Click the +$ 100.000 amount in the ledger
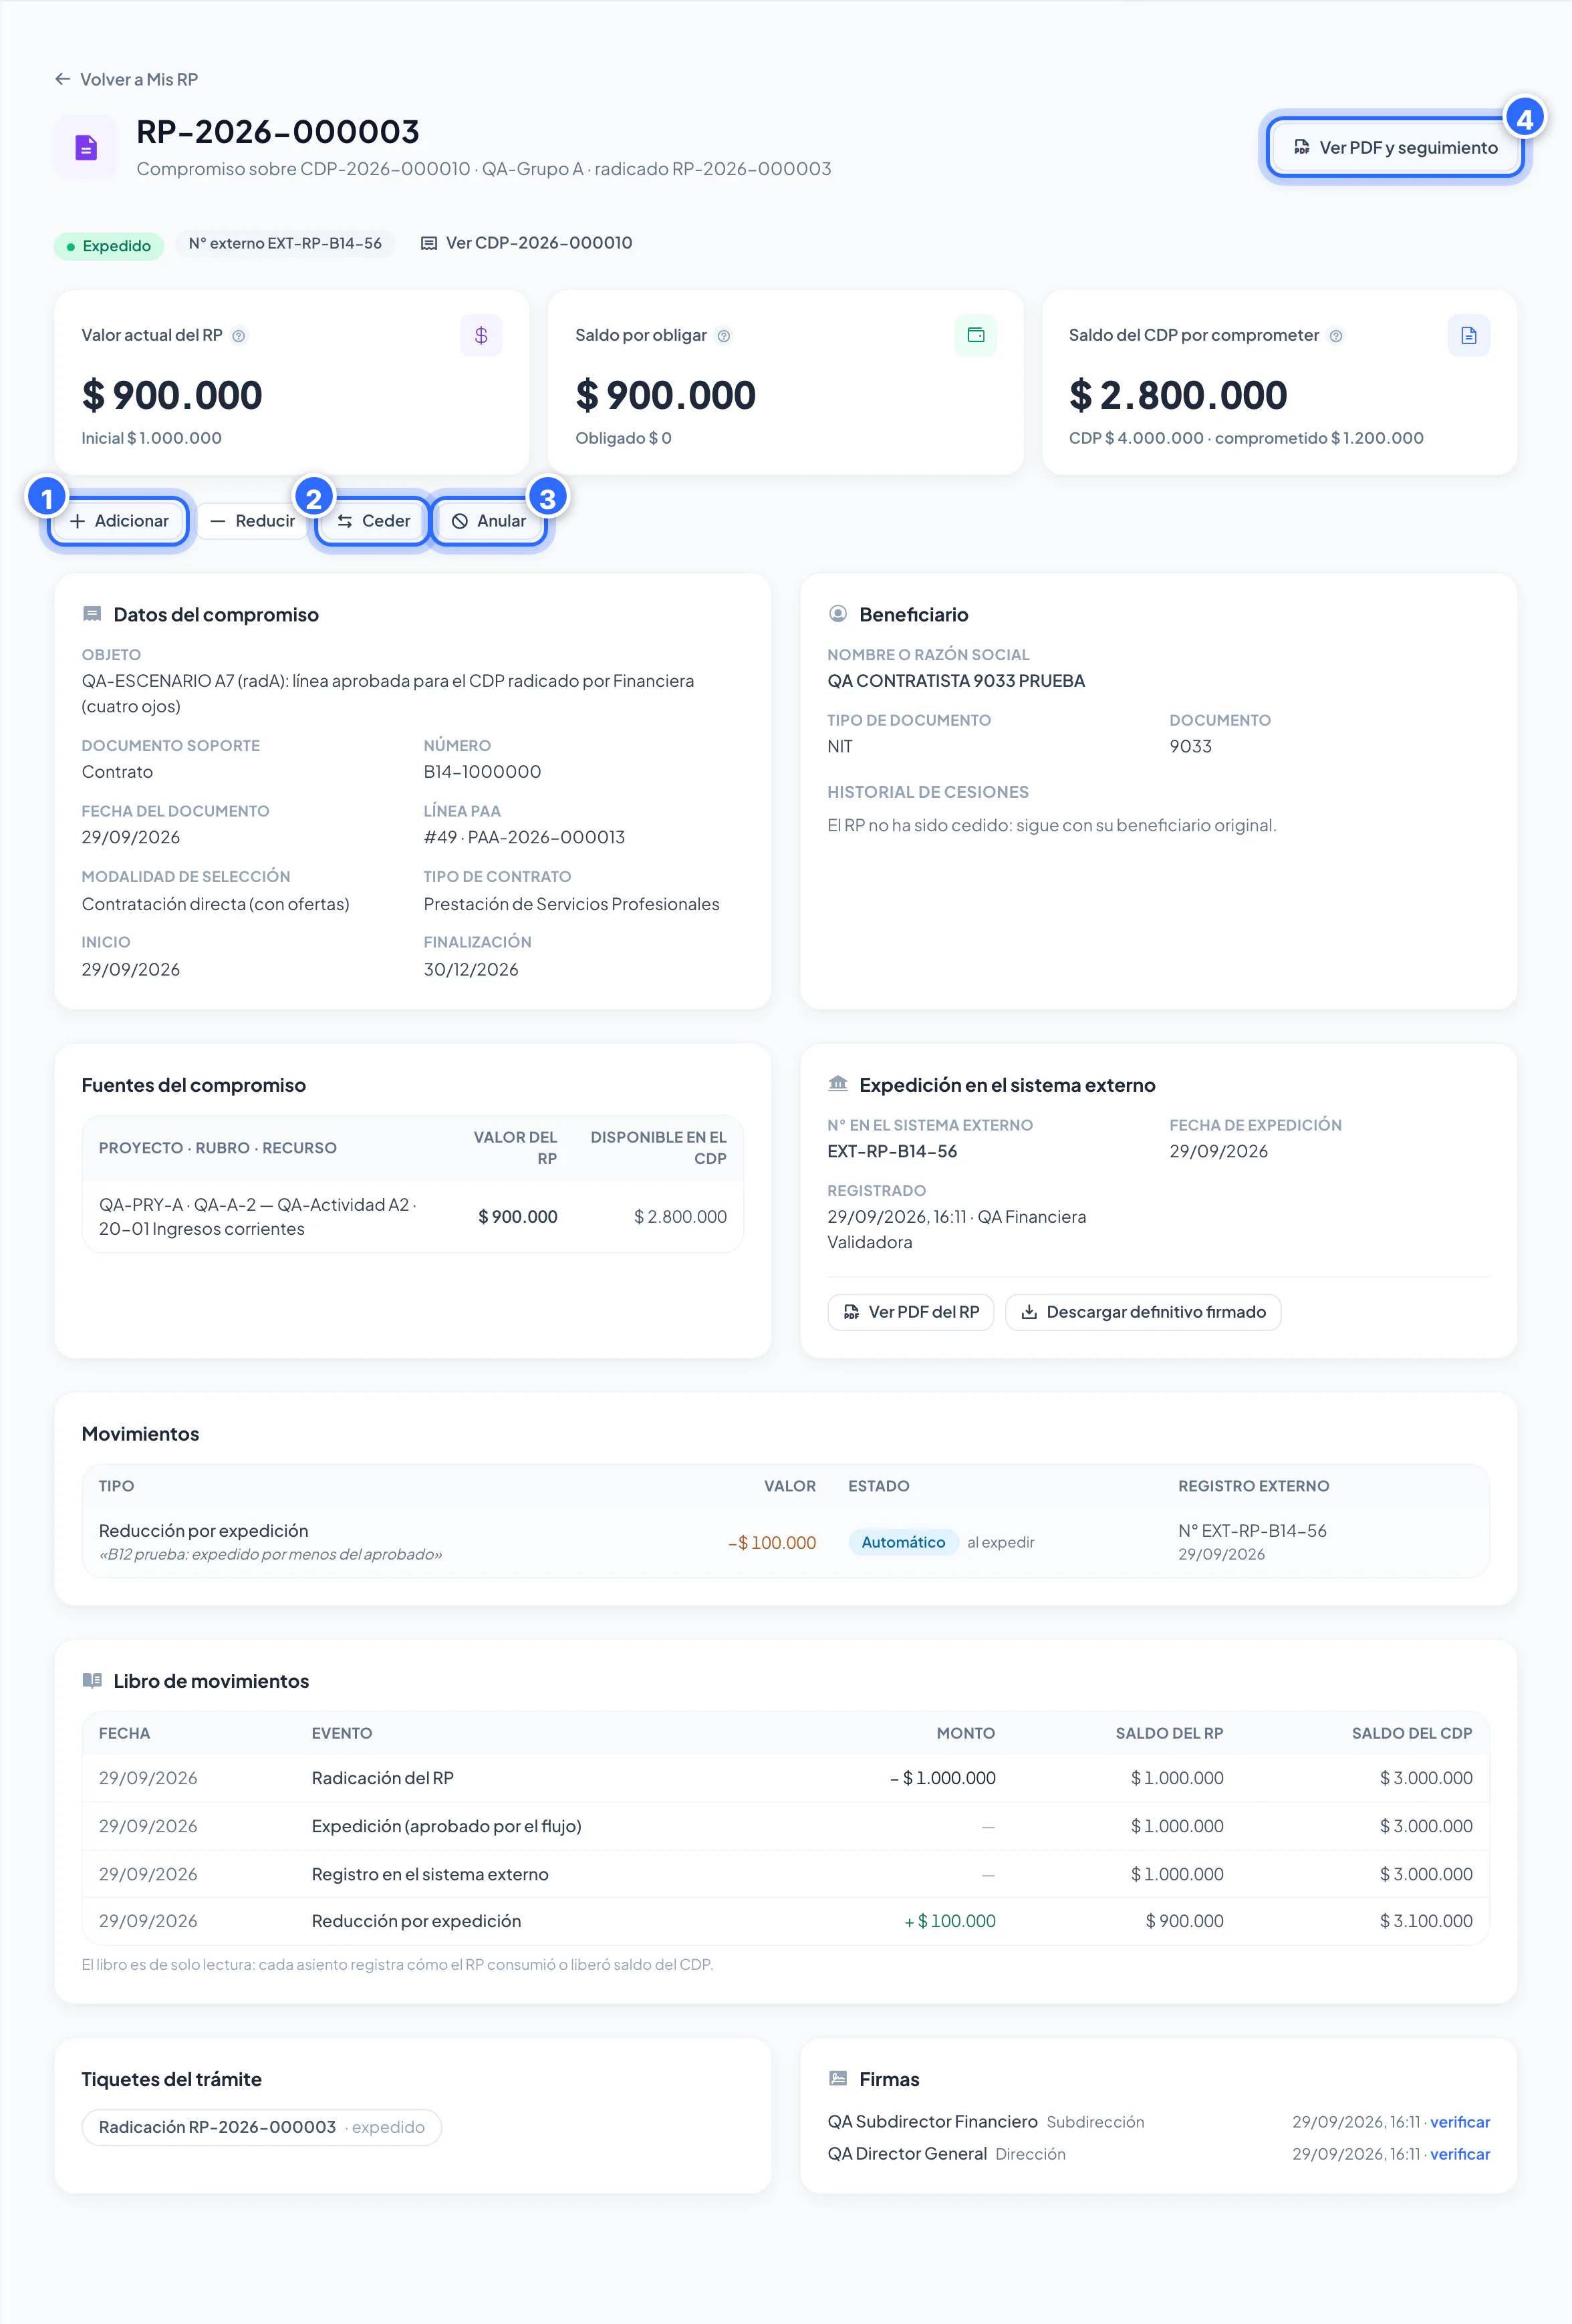The height and width of the screenshot is (2324, 1572). pyautogui.click(x=949, y=1921)
